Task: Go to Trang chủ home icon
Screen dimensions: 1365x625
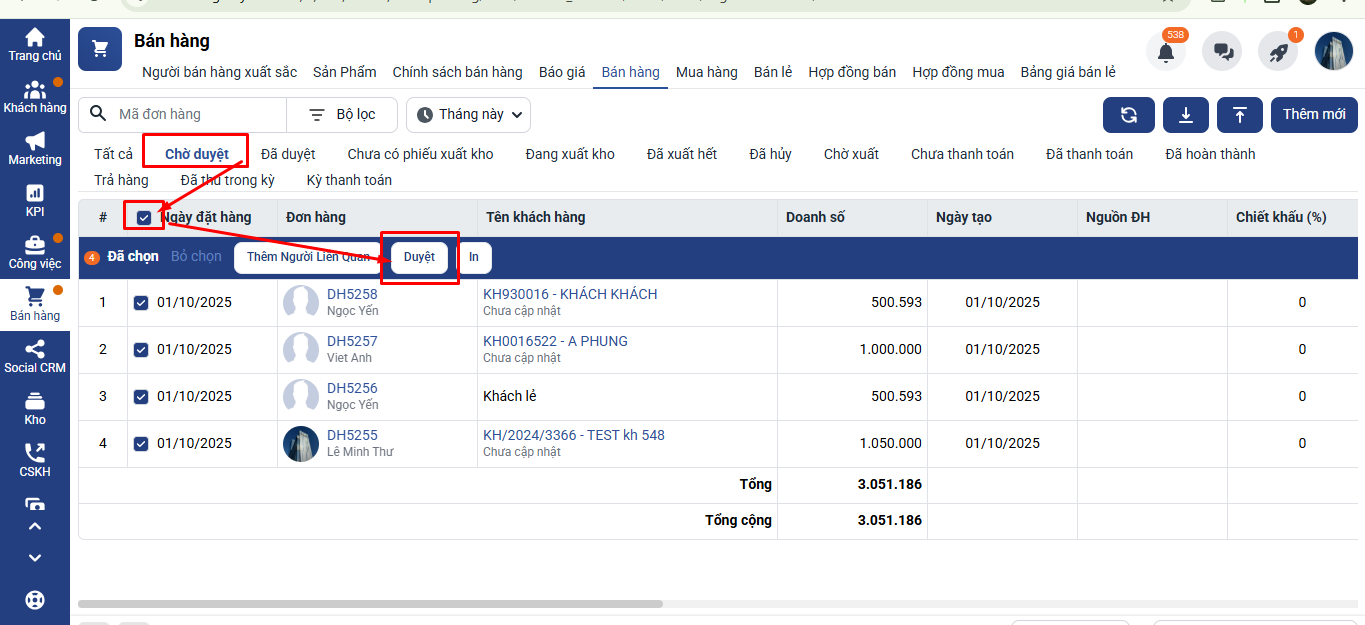Action: tap(35, 45)
